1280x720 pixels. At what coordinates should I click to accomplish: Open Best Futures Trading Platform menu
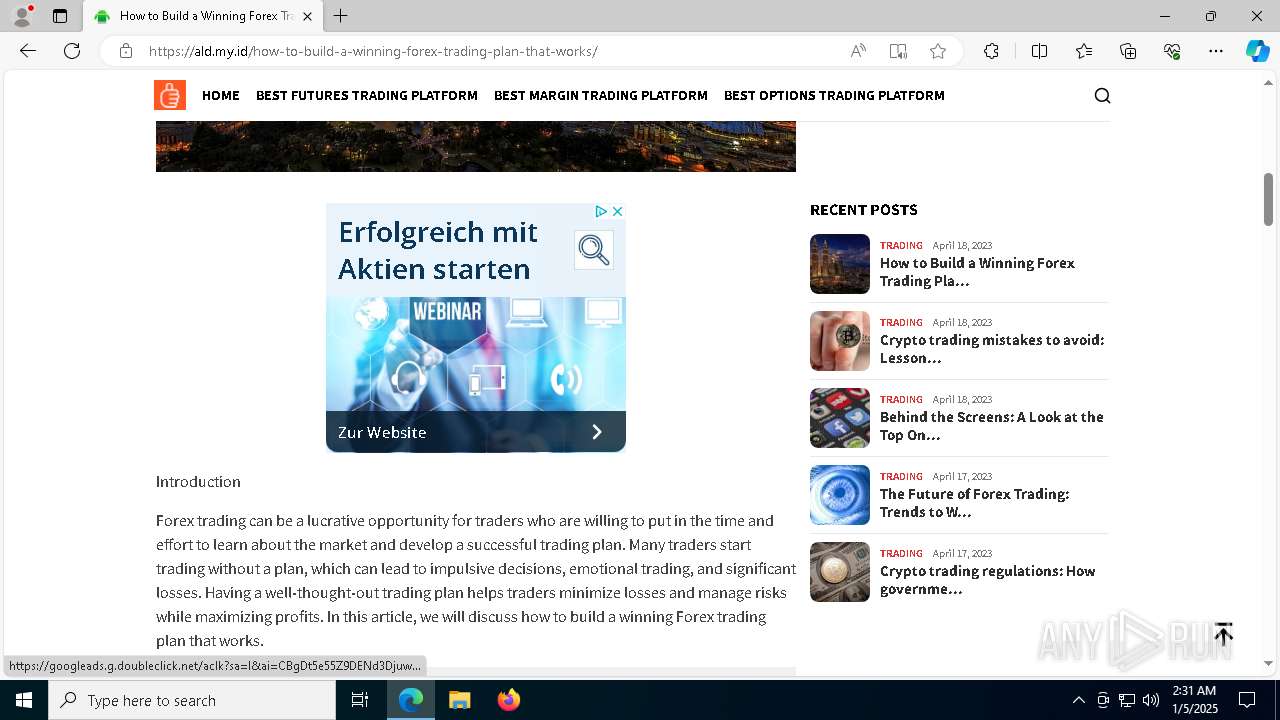point(367,95)
